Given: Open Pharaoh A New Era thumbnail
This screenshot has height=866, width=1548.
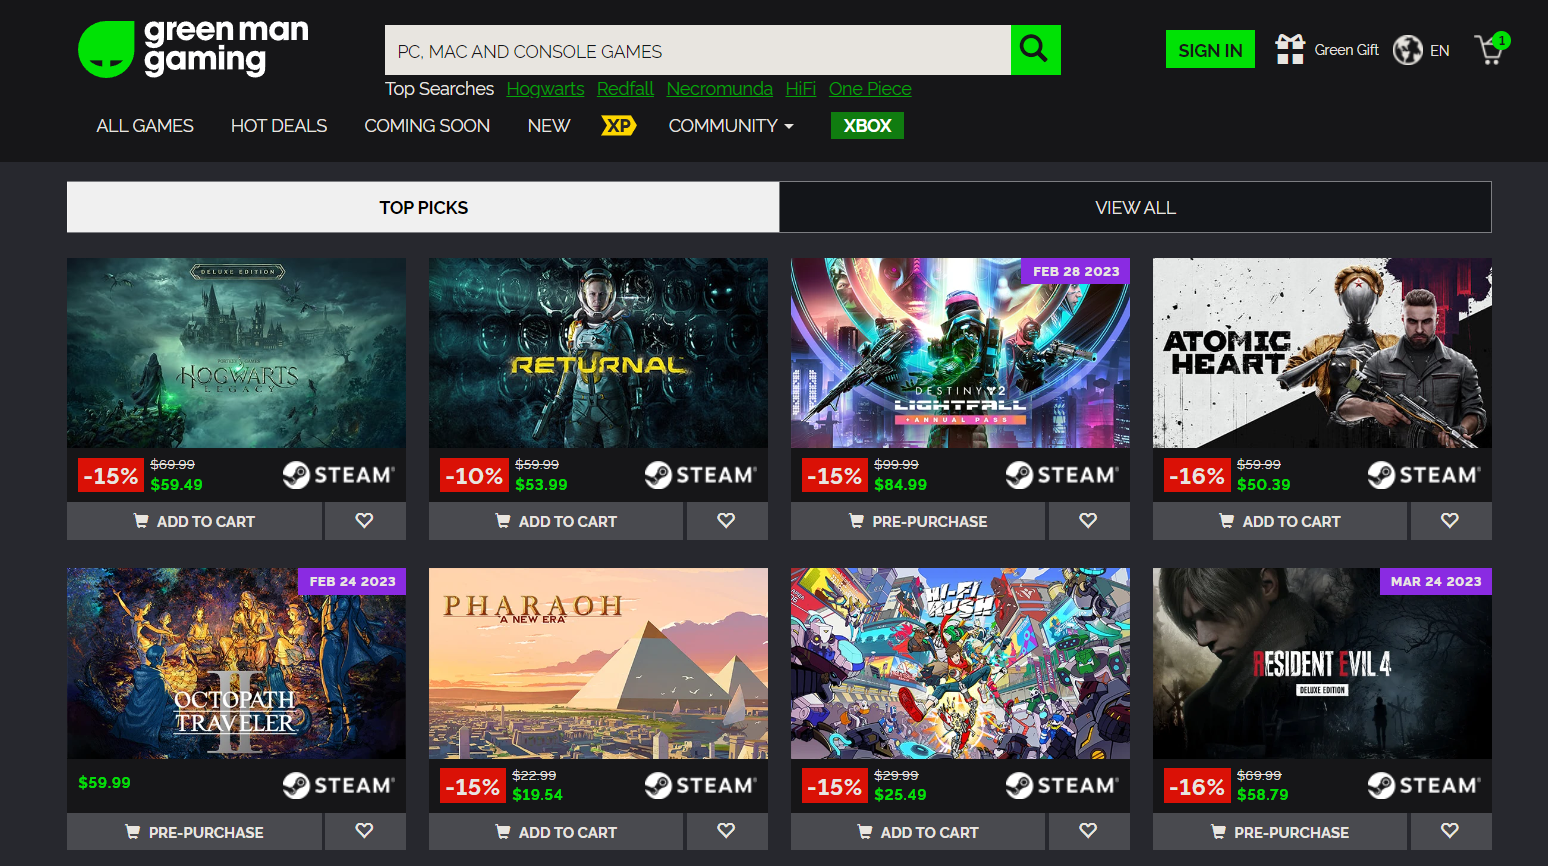Looking at the screenshot, I should coord(599,663).
